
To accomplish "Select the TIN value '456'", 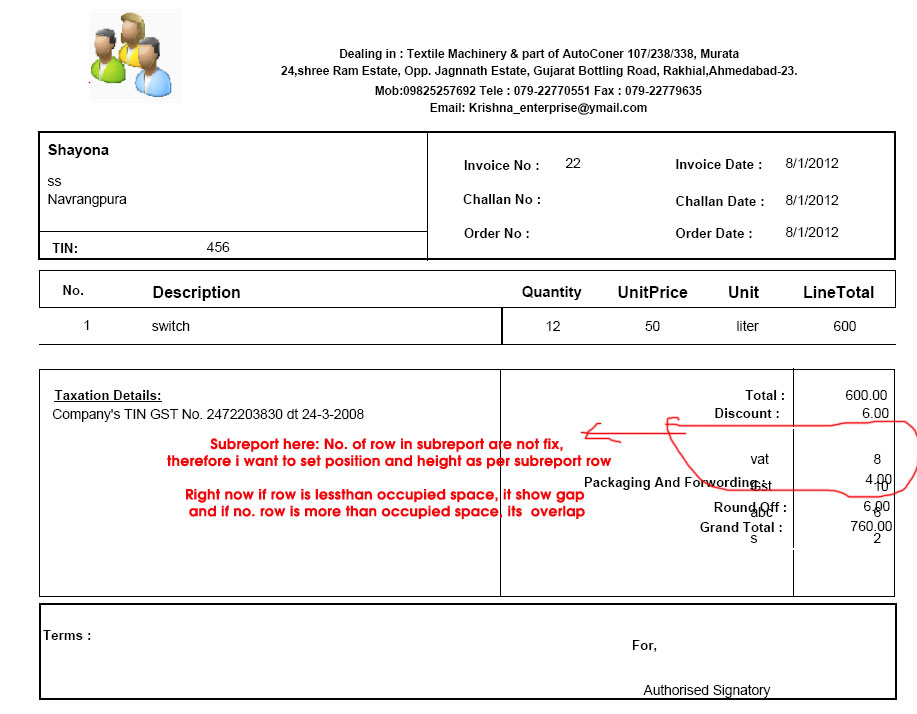I will coord(218,247).
